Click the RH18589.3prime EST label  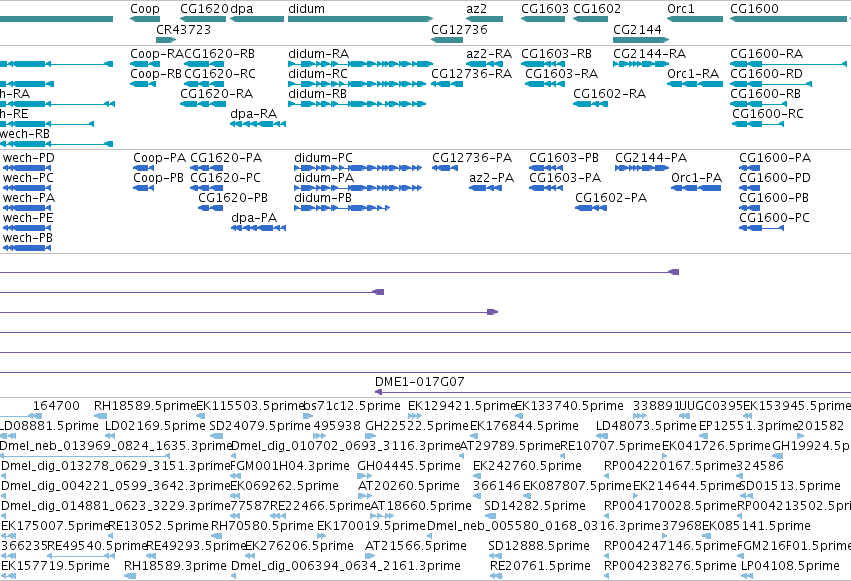pyautogui.click(x=175, y=566)
